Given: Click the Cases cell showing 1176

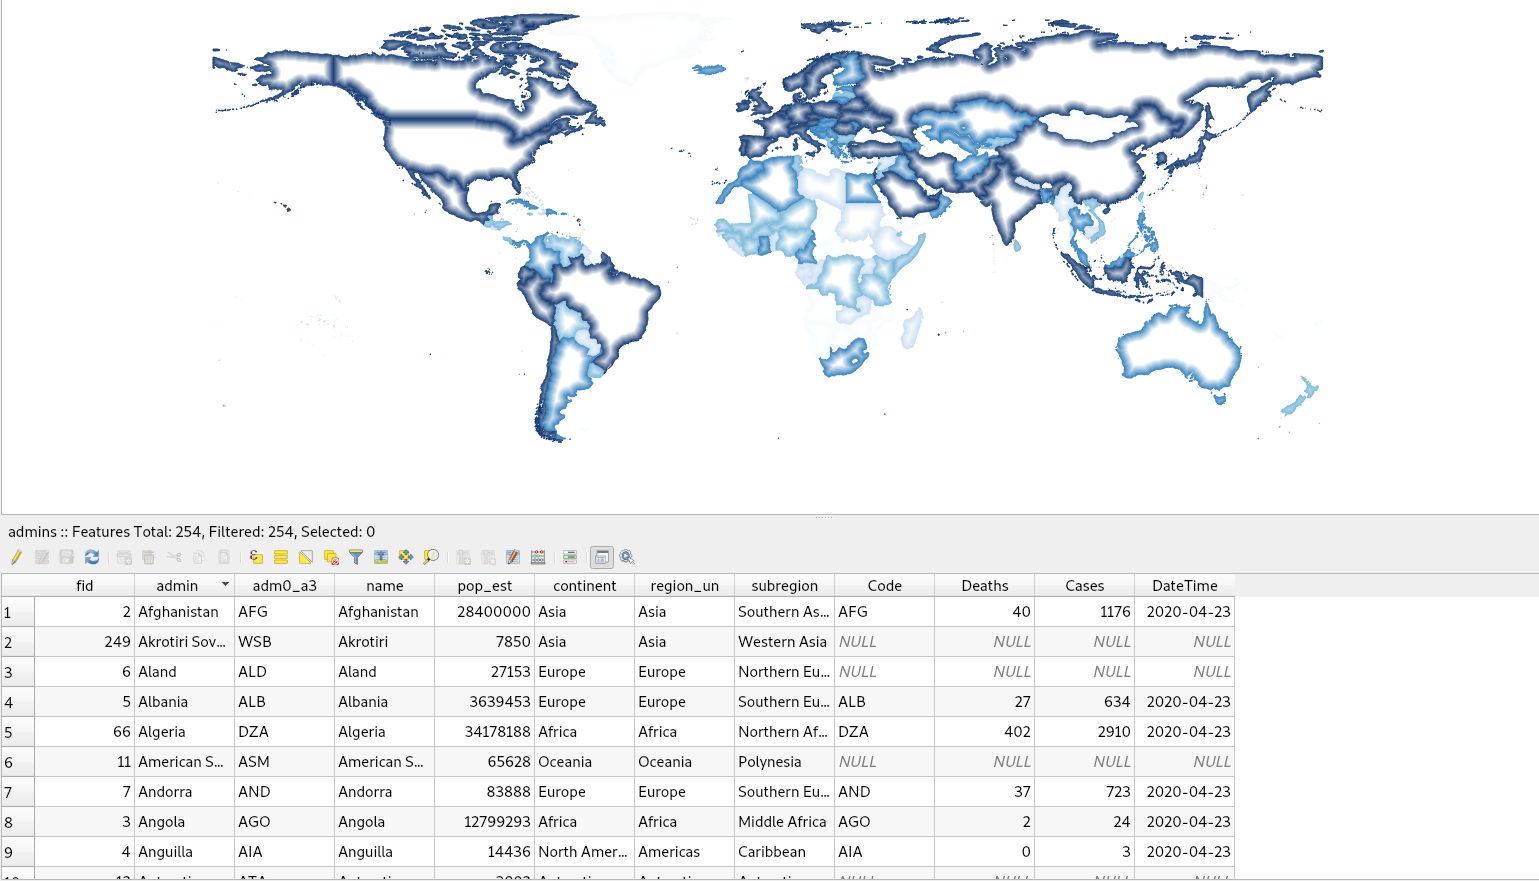Looking at the screenshot, I should click(x=1084, y=612).
